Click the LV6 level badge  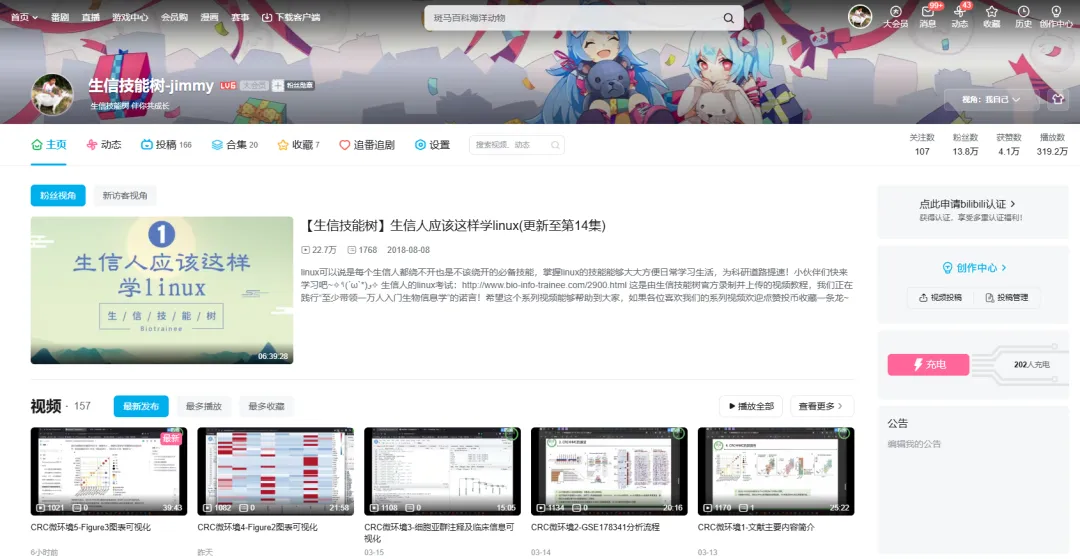[228, 85]
